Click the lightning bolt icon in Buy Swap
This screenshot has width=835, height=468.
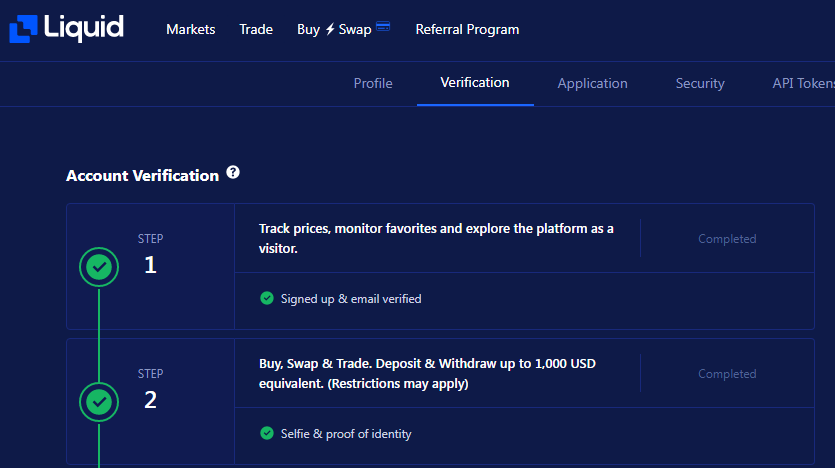[x=330, y=29]
